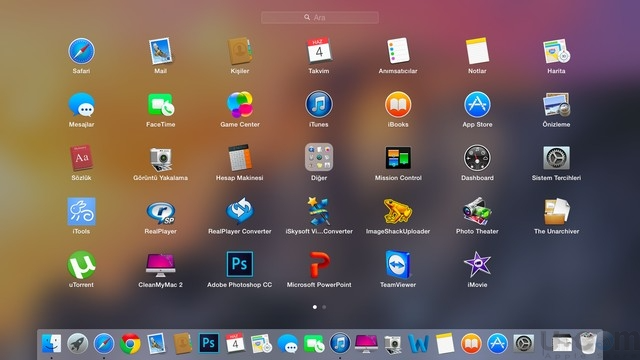Image resolution: width=640 pixels, height=360 pixels.
Task: Open Safari from the Dock
Action: tap(104, 343)
